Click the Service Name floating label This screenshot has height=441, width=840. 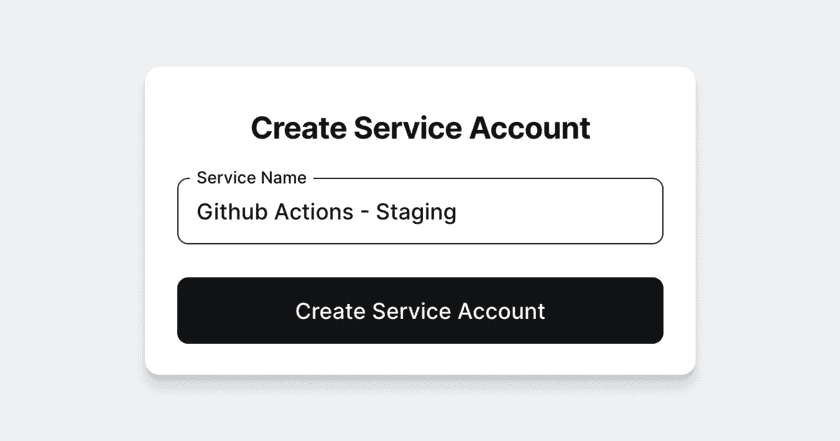251,178
